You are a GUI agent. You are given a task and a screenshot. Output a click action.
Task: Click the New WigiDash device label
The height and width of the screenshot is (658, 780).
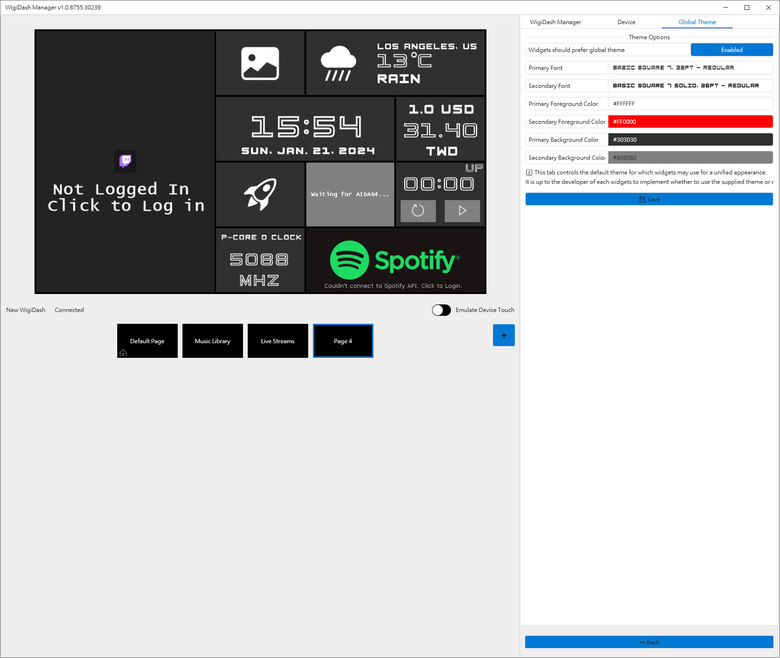25,310
